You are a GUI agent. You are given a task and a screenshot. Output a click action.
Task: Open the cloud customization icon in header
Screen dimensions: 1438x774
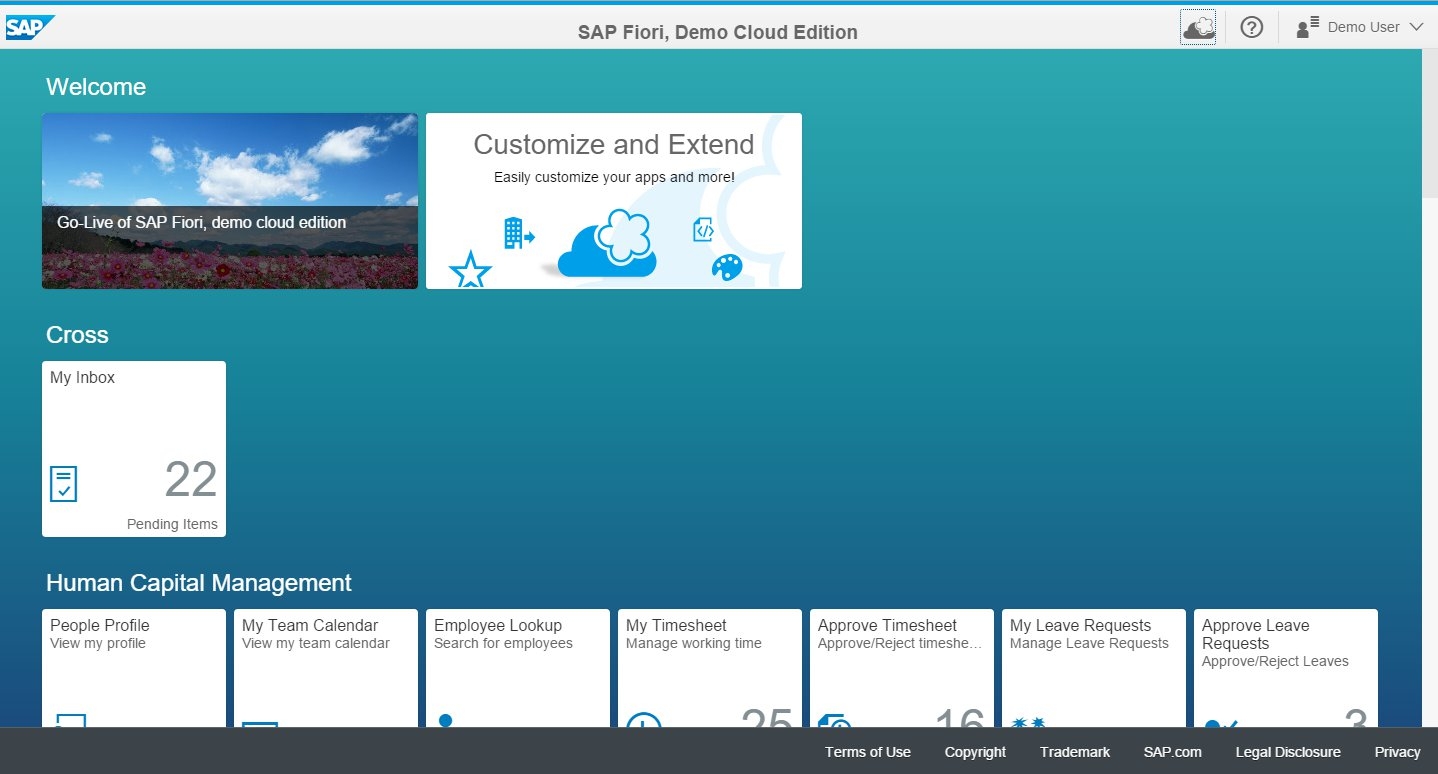point(1198,27)
